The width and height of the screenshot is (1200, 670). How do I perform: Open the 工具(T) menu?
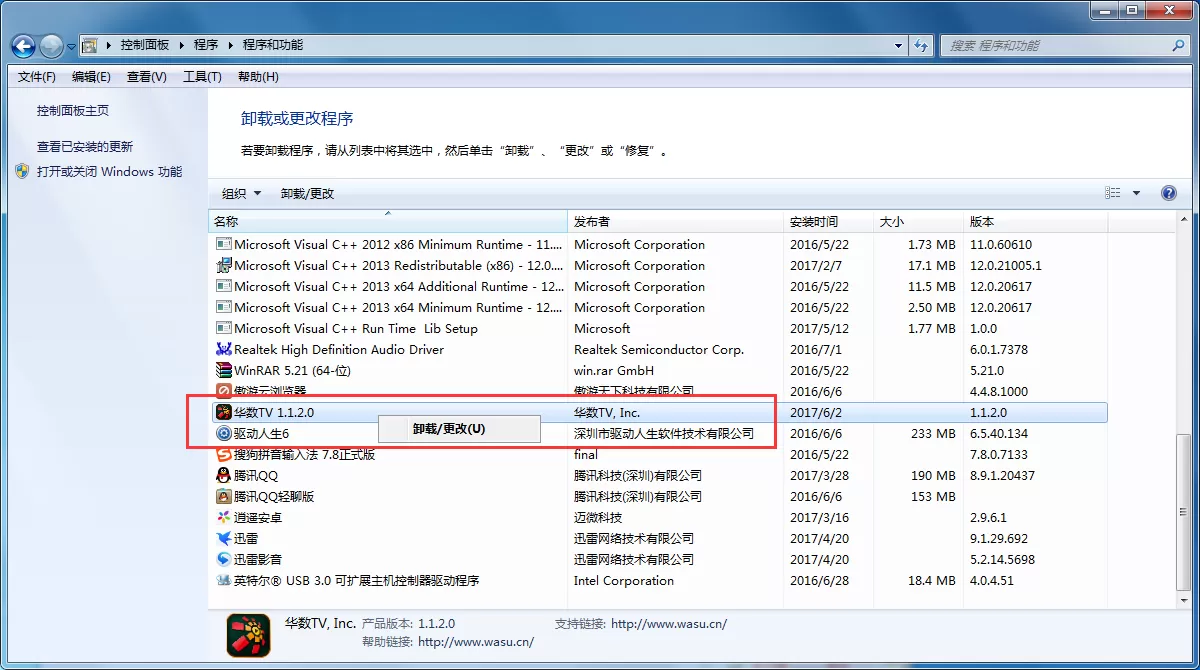pyautogui.click(x=202, y=77)
